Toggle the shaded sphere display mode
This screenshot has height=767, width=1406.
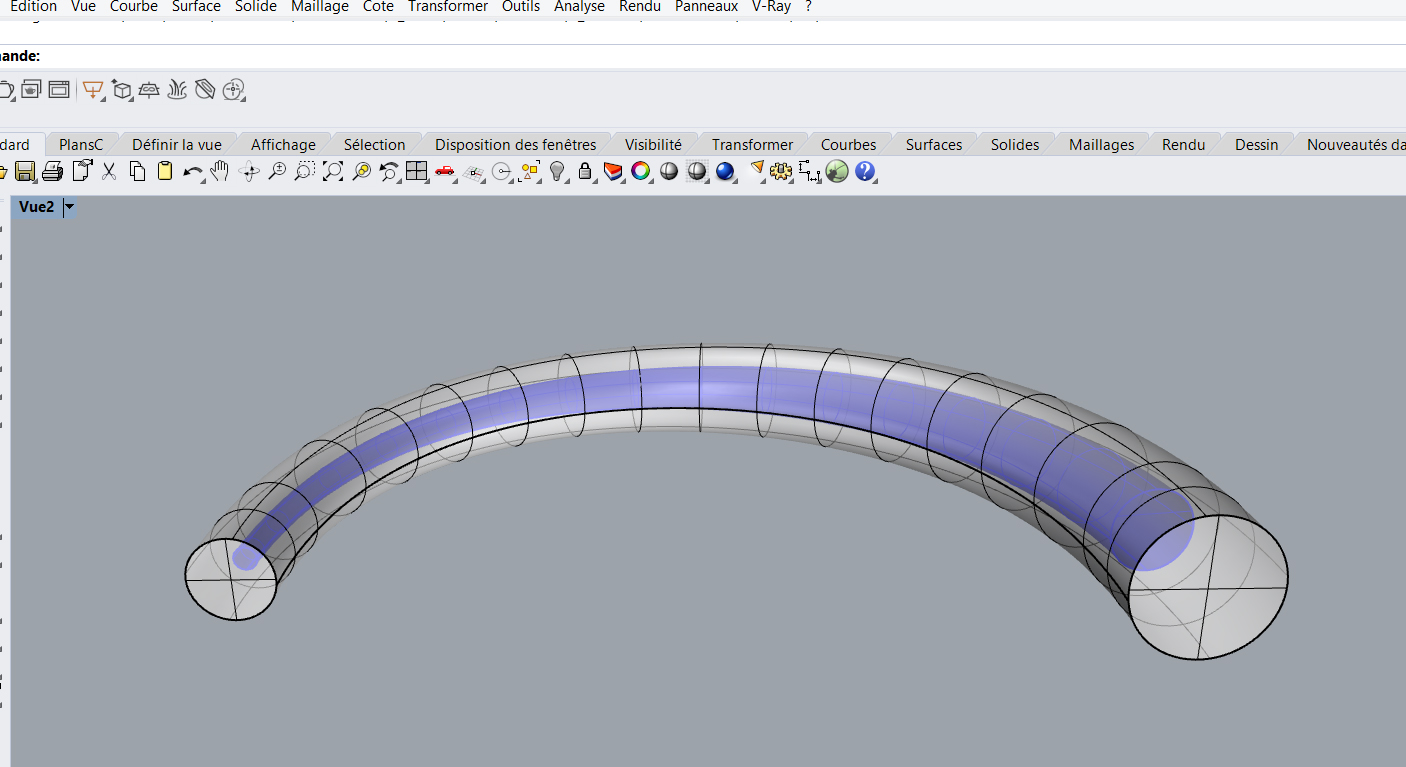669,172
